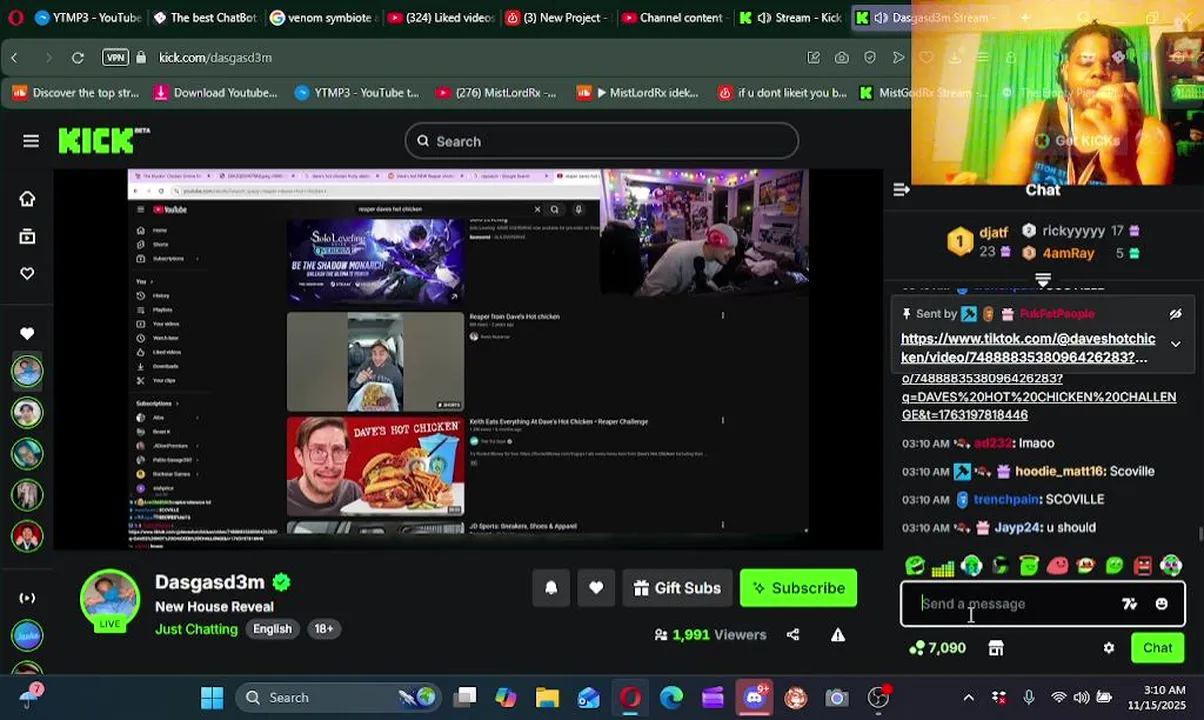This screenshot has height=720, width=1204.
Task: Open screenshot camera icon in address bar
Action: 842,58
